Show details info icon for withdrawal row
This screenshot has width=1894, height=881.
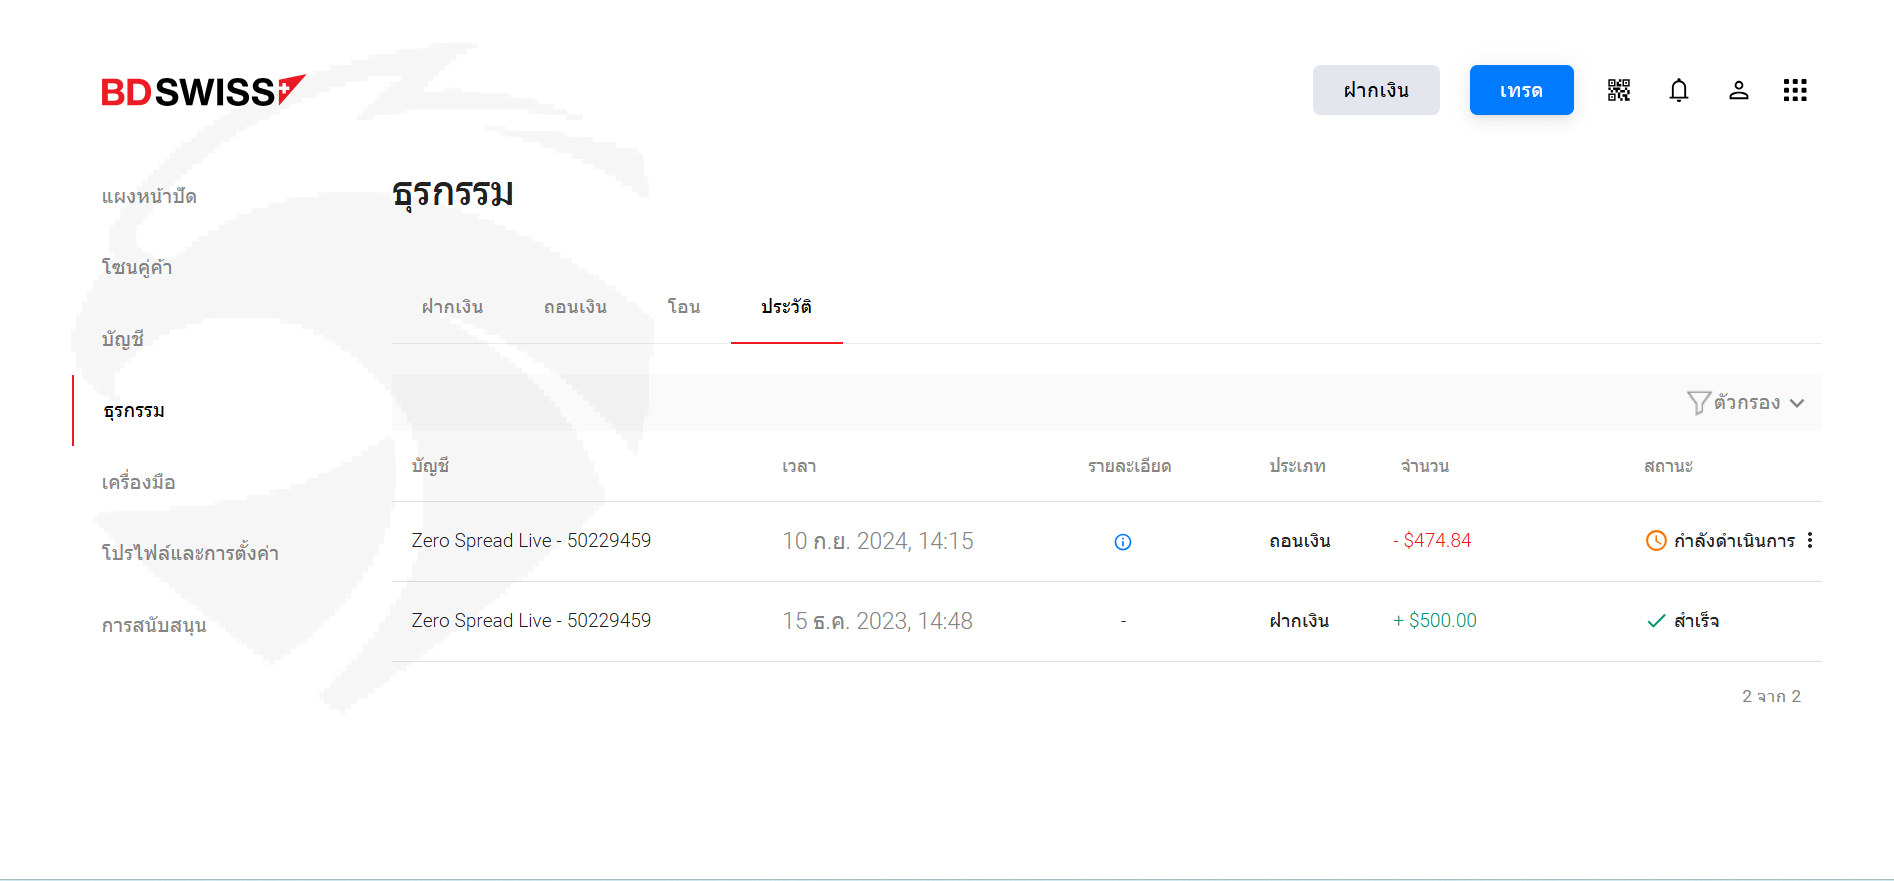(x=1123, y=542)
